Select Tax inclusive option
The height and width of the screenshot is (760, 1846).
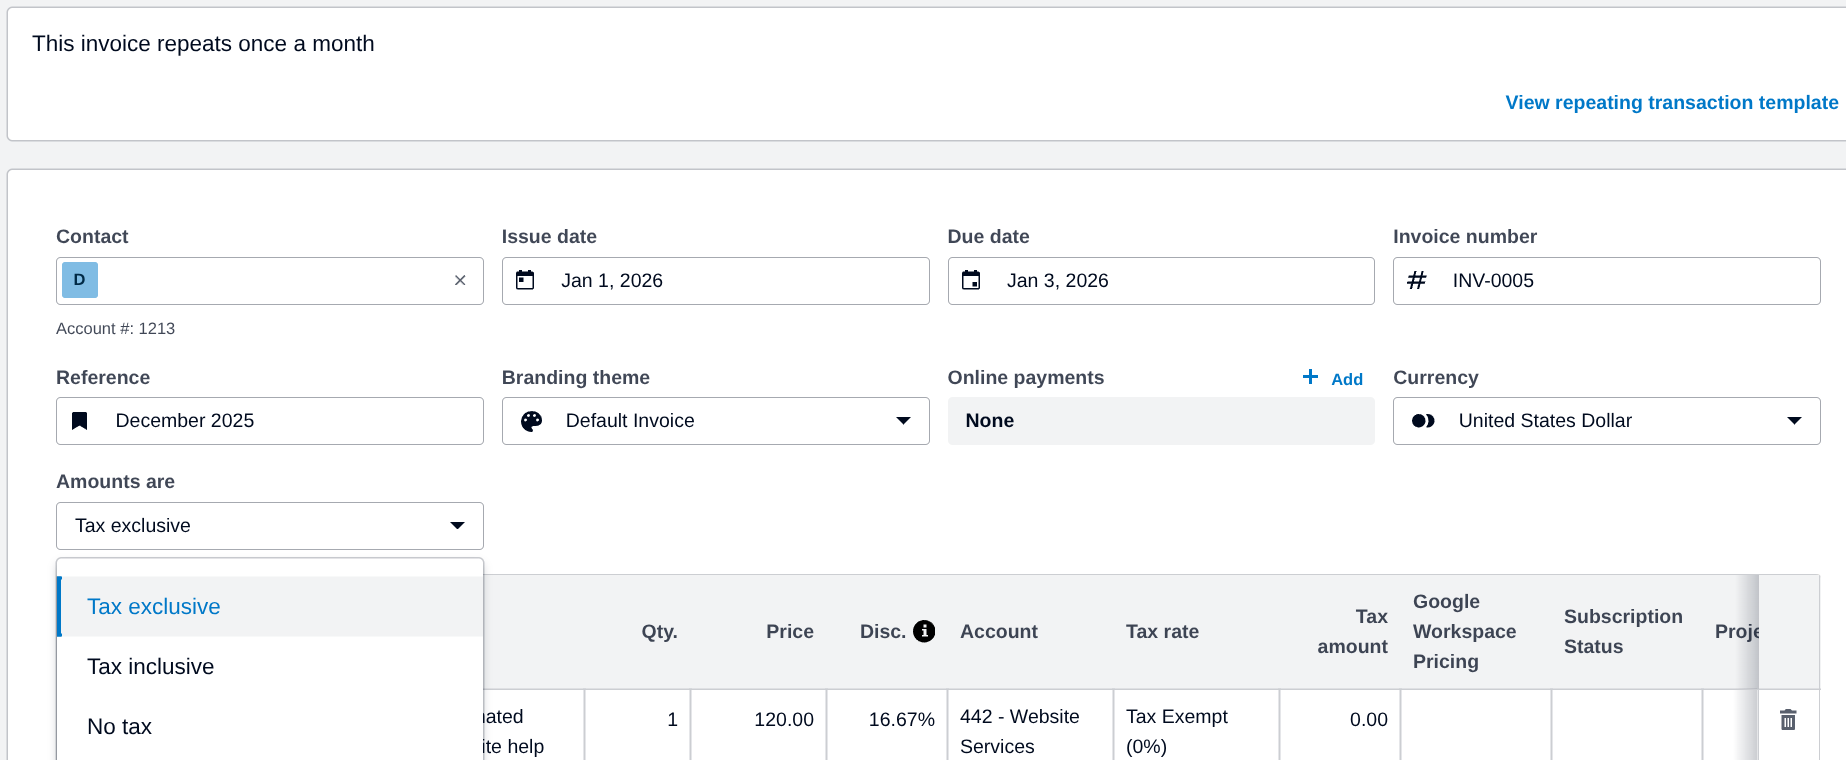click(270, 667)
